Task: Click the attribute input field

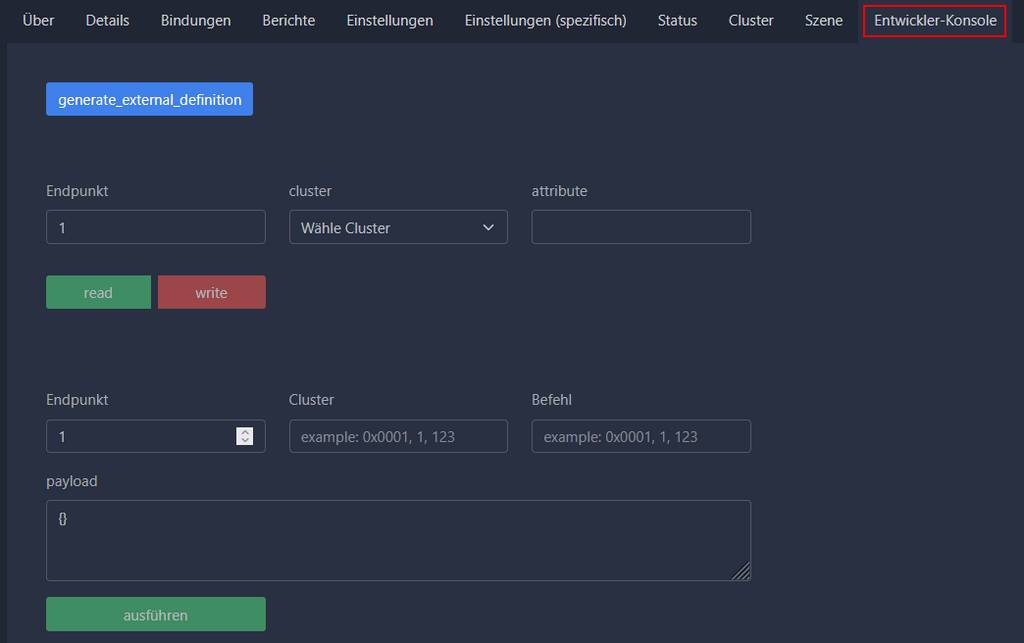Action: 640,227
